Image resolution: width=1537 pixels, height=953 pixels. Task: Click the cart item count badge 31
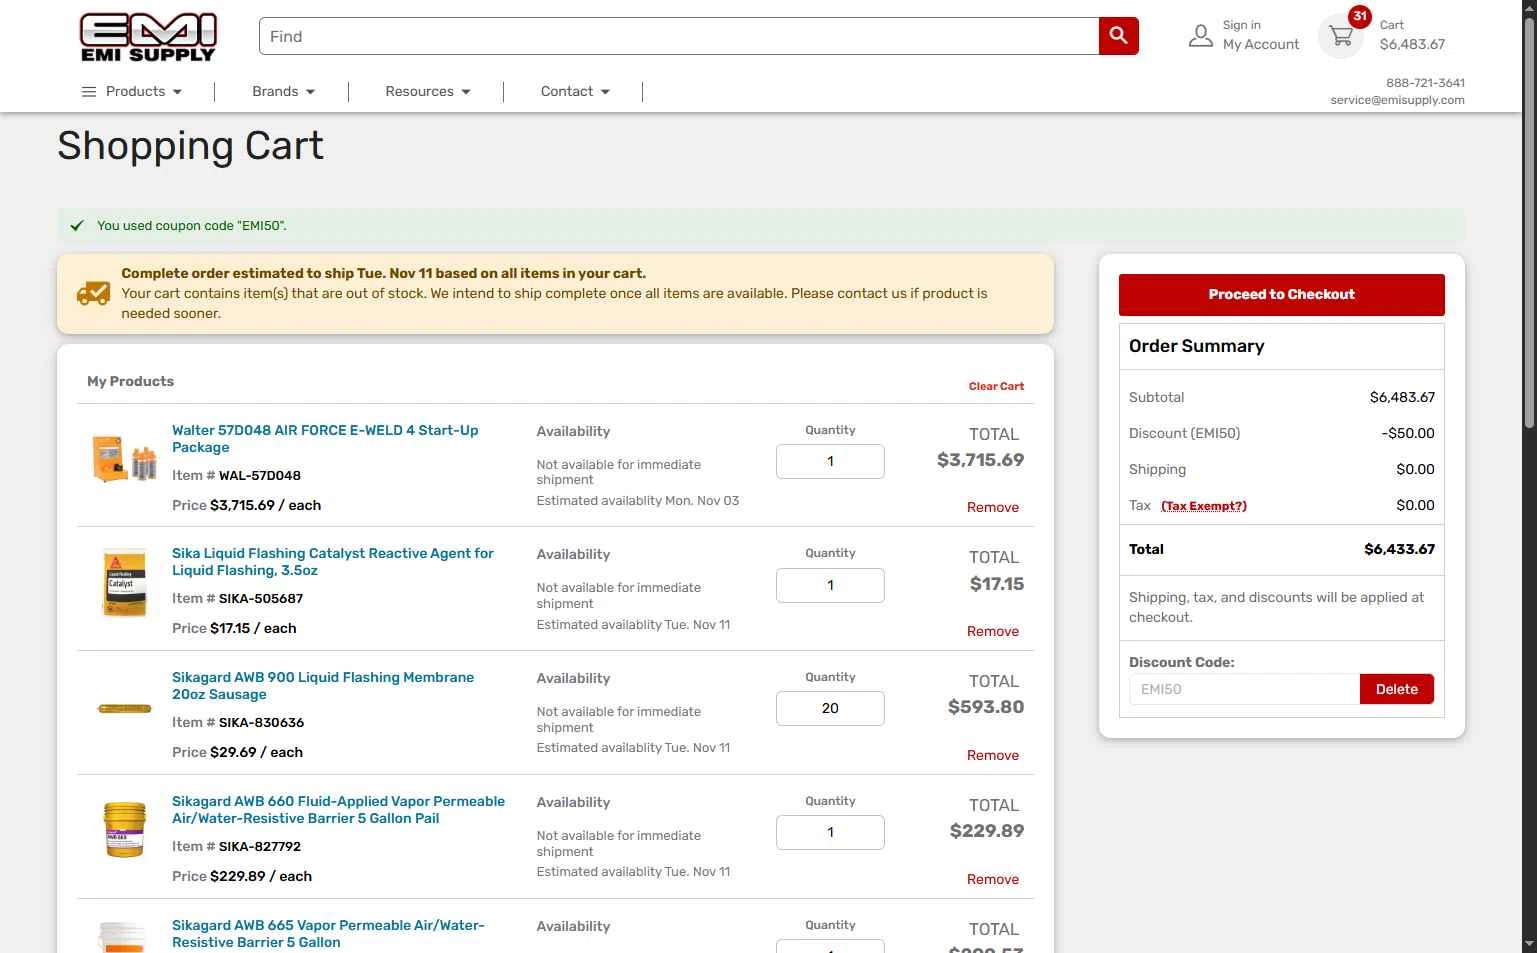(x=1360, y=16)
